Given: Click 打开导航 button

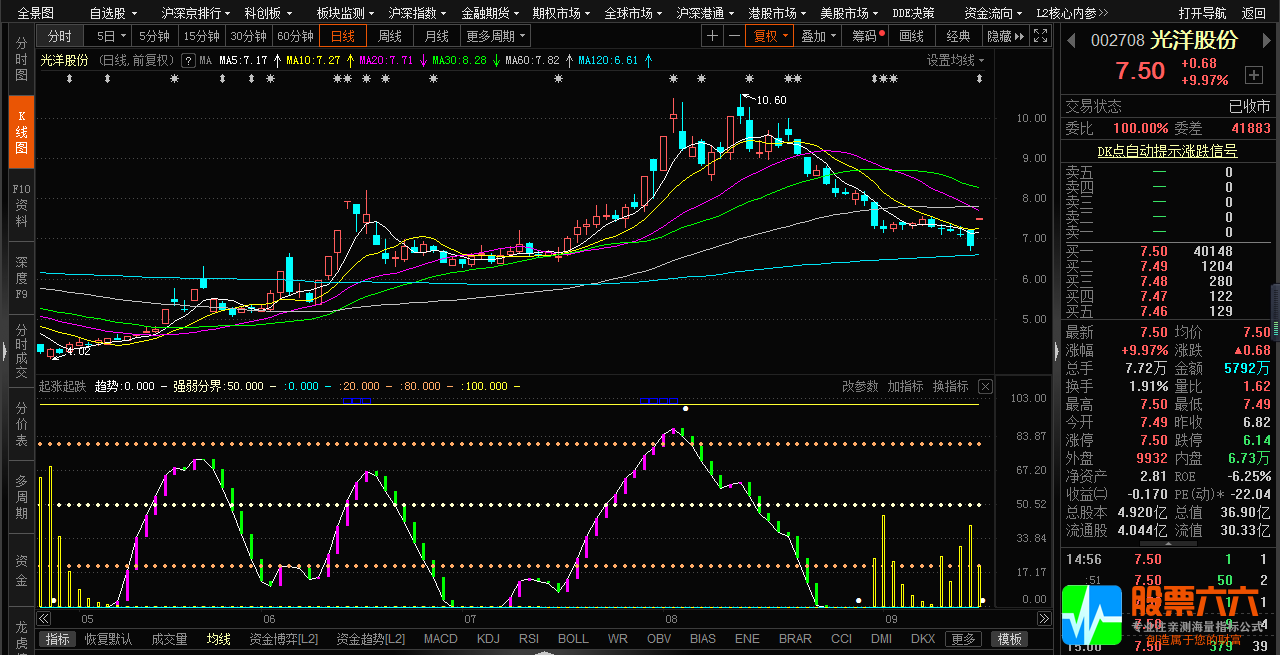Looking at the screenshot, I should 1202,13.
